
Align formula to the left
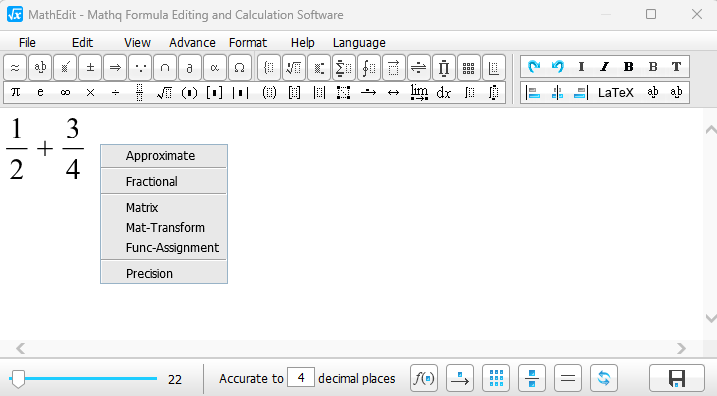[533, 93]
